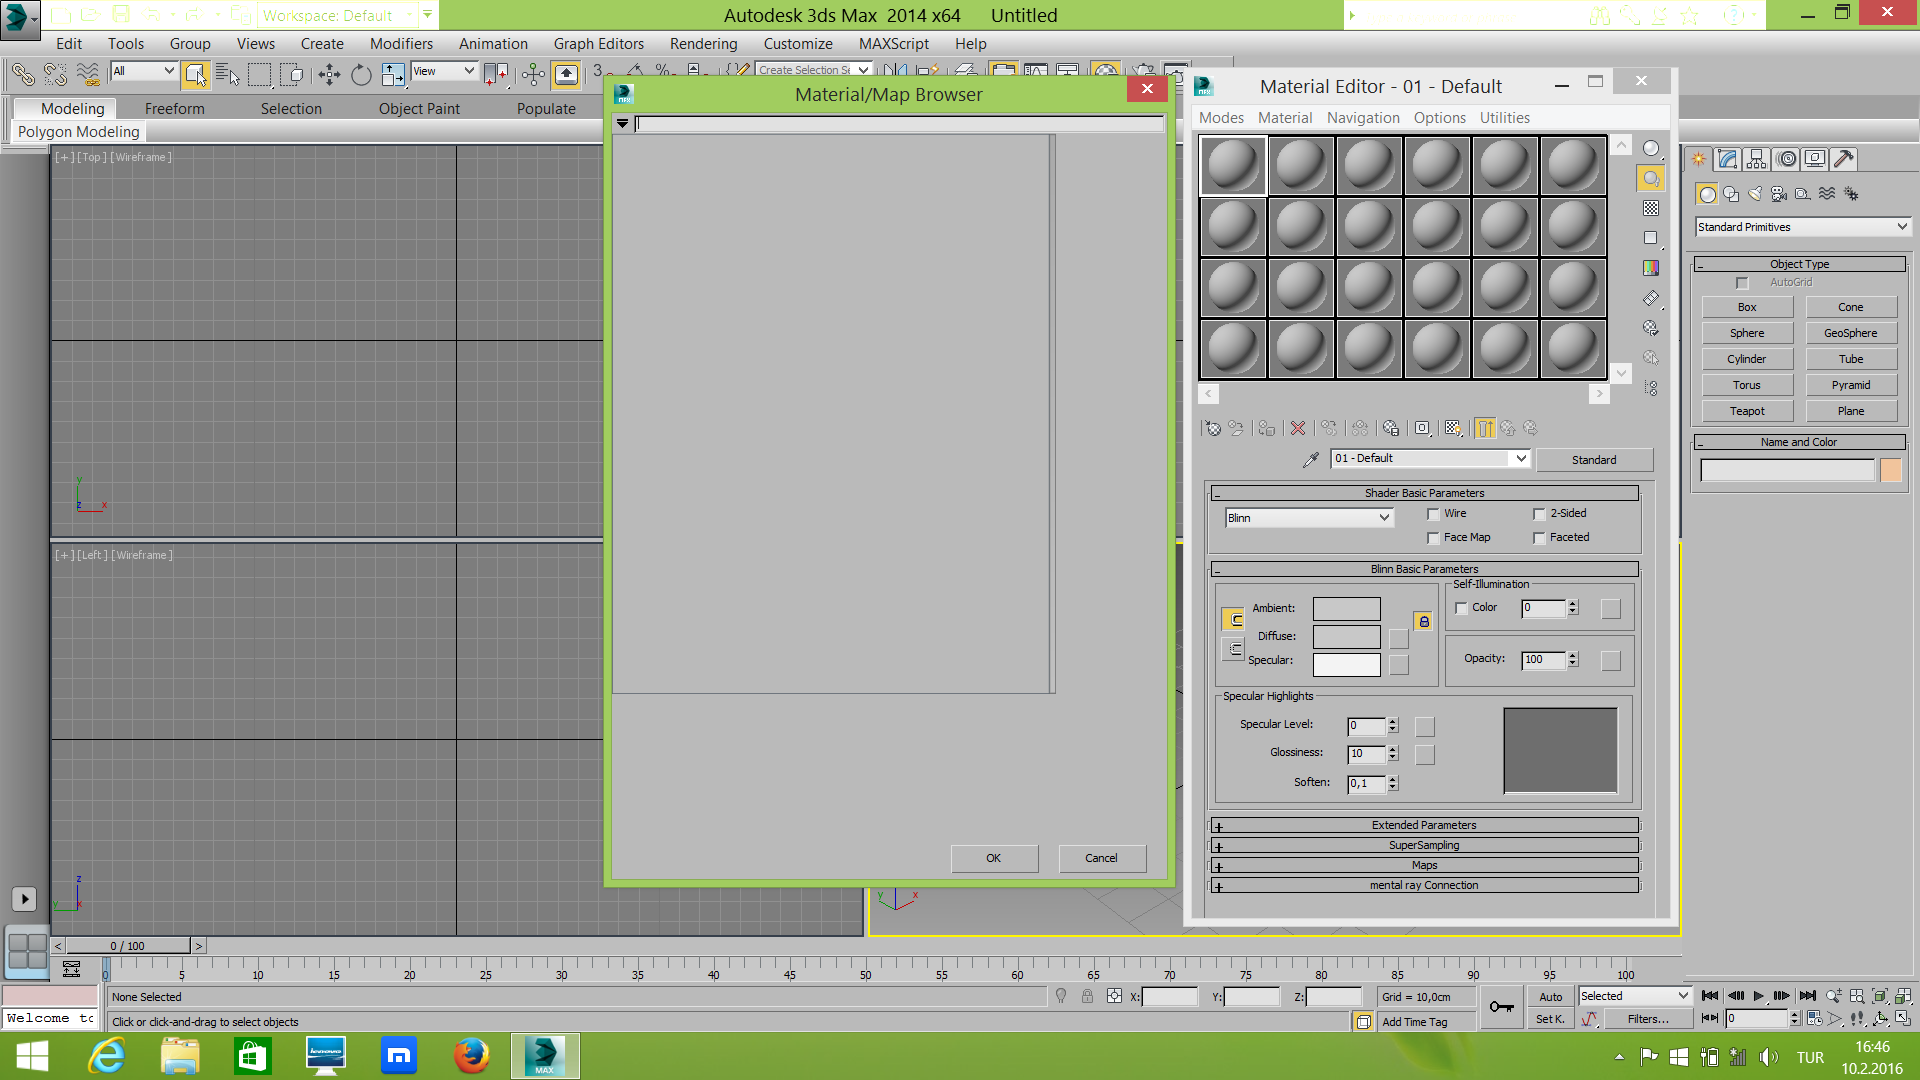1920x1080 pixels.
Task: Click the Video Color Check icon
Action: click(1651, 268)
